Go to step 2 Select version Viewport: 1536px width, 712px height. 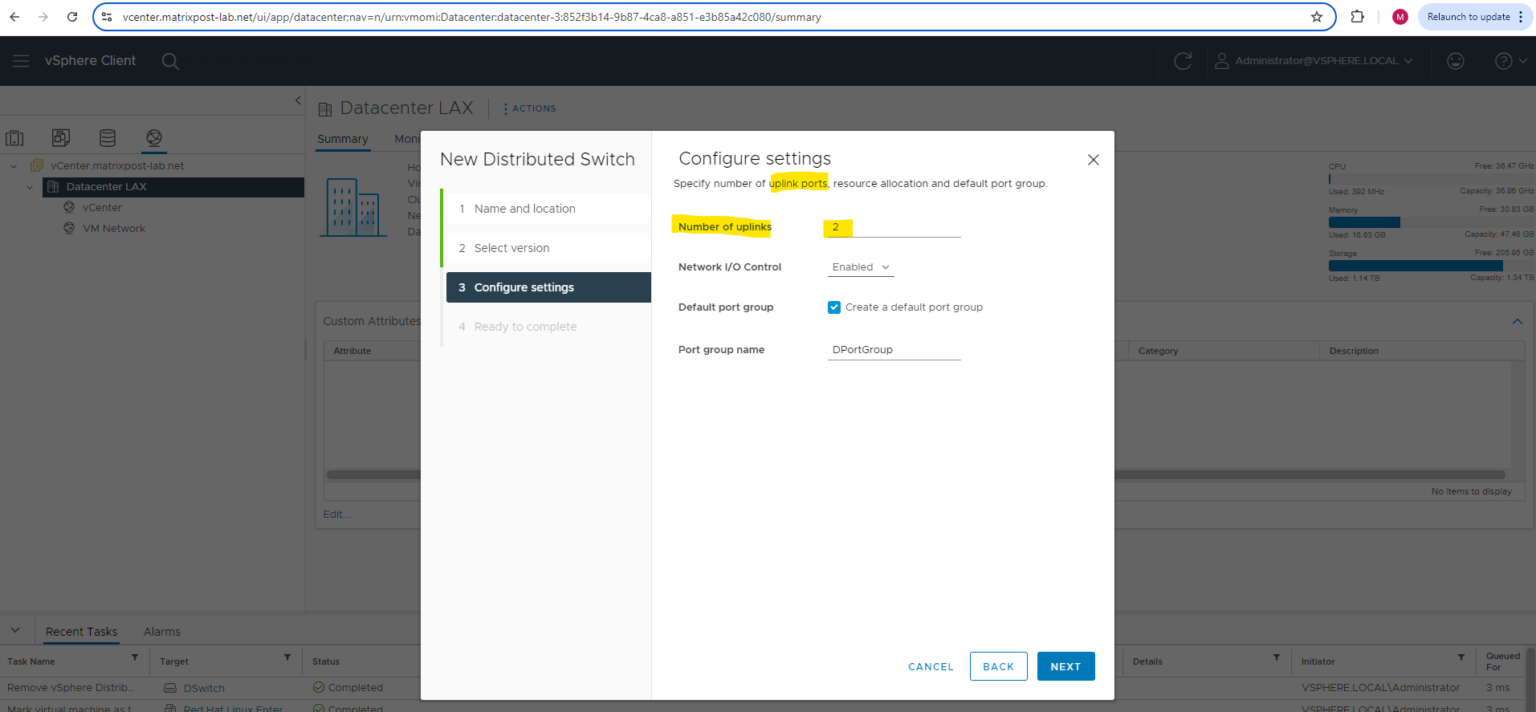click(548, 248)
